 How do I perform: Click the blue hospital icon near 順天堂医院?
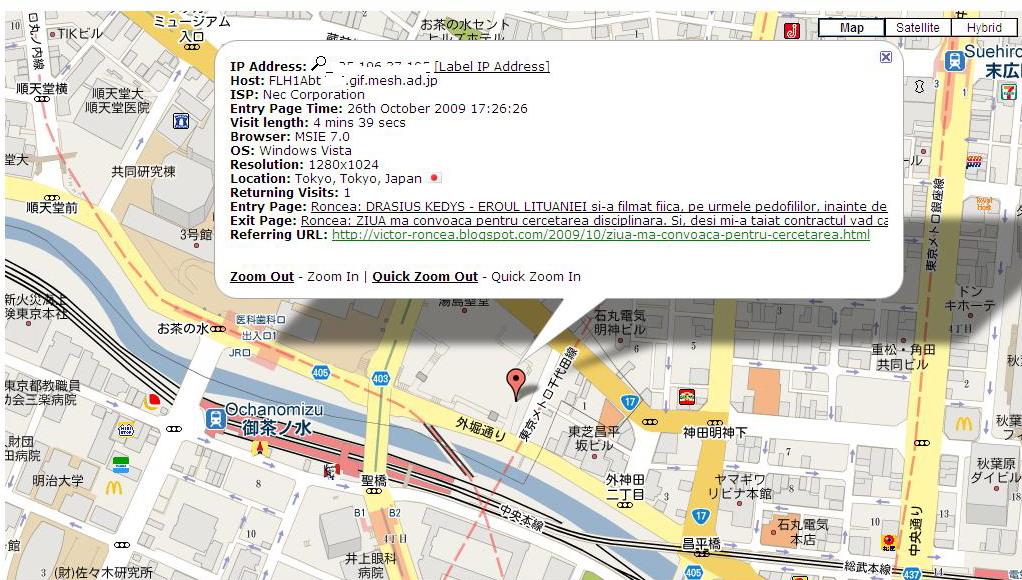[x=181, y=121]
